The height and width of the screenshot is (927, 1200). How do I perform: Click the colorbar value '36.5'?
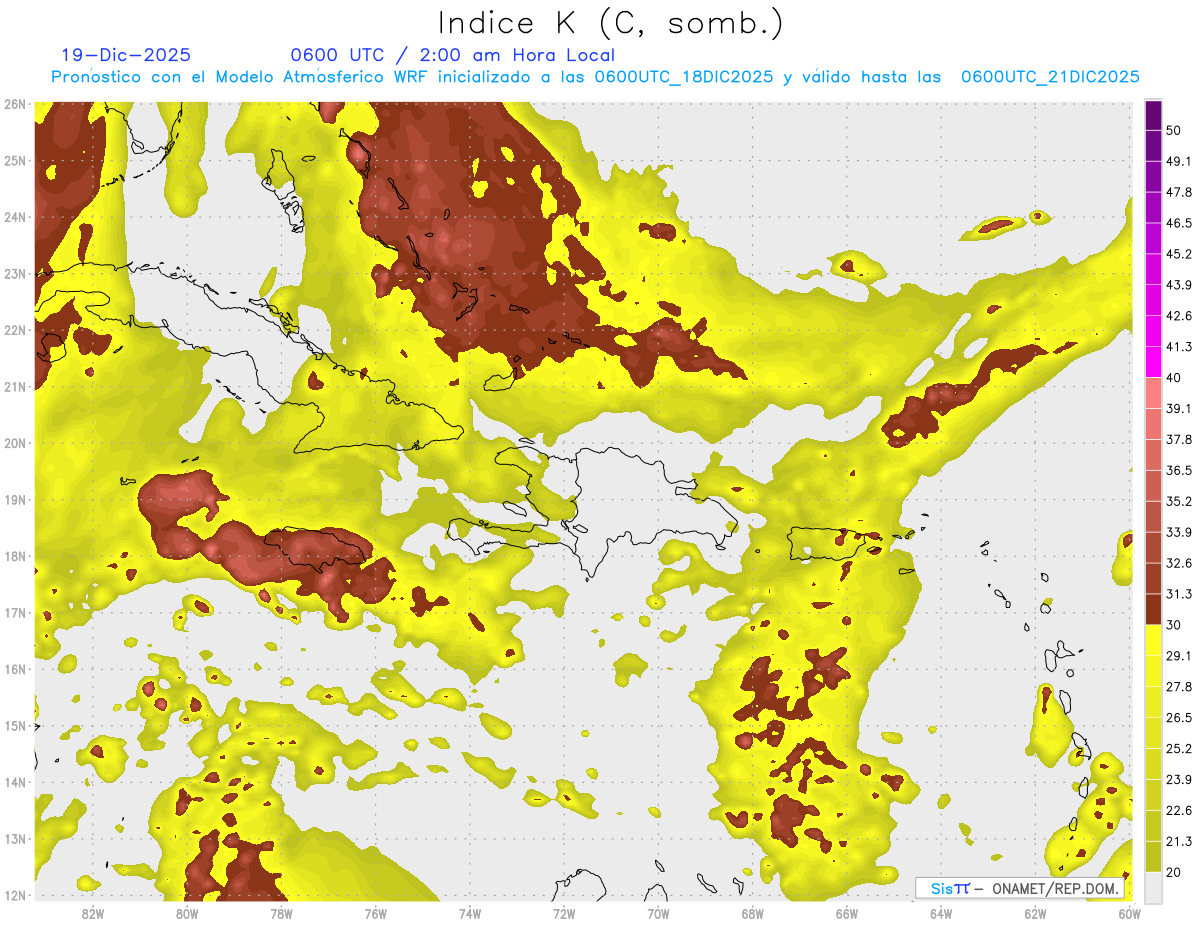[1179, 470]
